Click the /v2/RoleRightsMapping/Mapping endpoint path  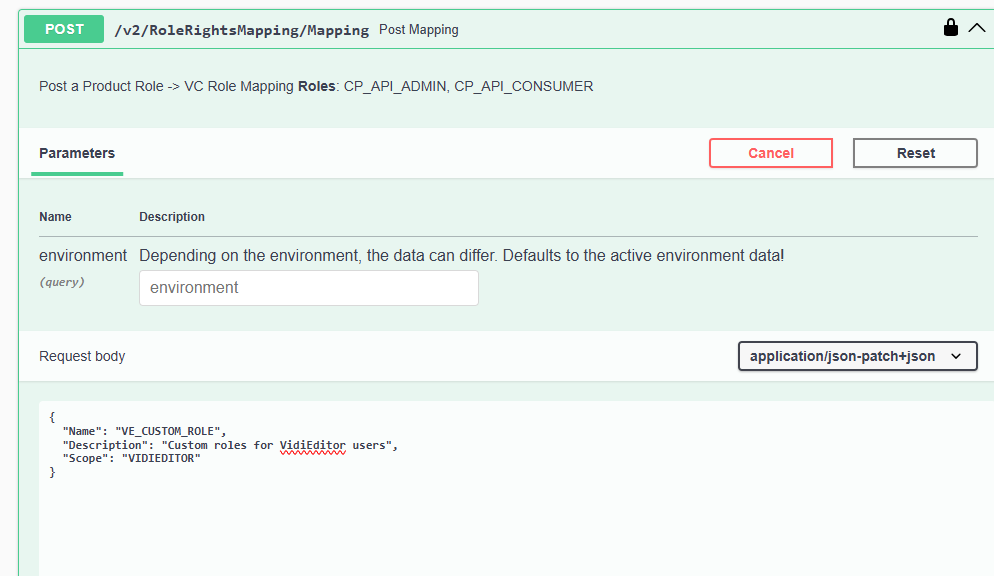pos(241,30)
